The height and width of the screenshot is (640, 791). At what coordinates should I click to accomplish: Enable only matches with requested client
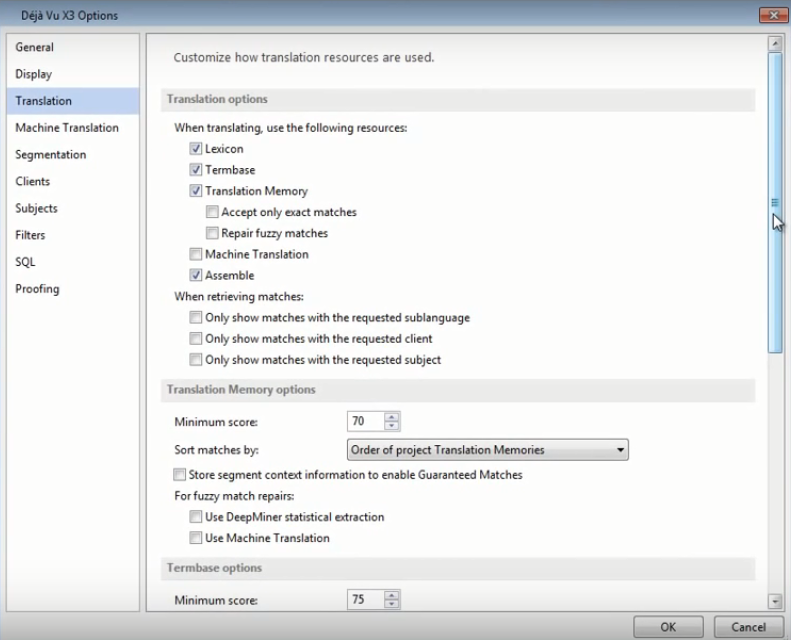coord(196,338)
